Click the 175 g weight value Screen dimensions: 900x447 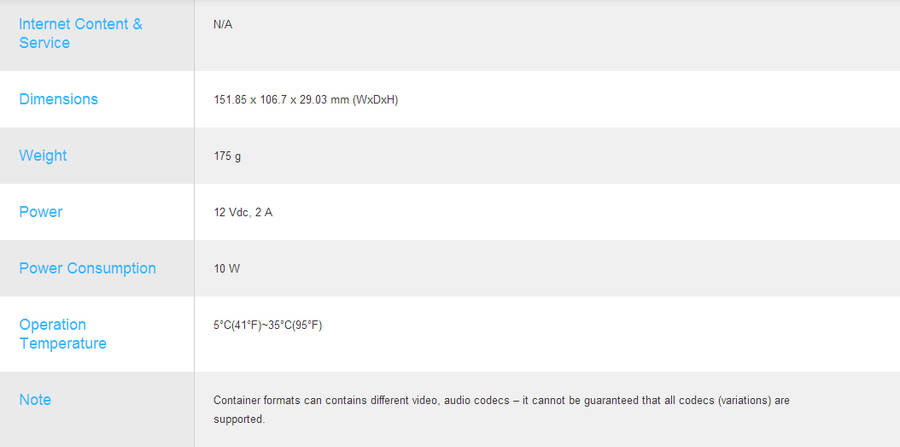(227, 156)
